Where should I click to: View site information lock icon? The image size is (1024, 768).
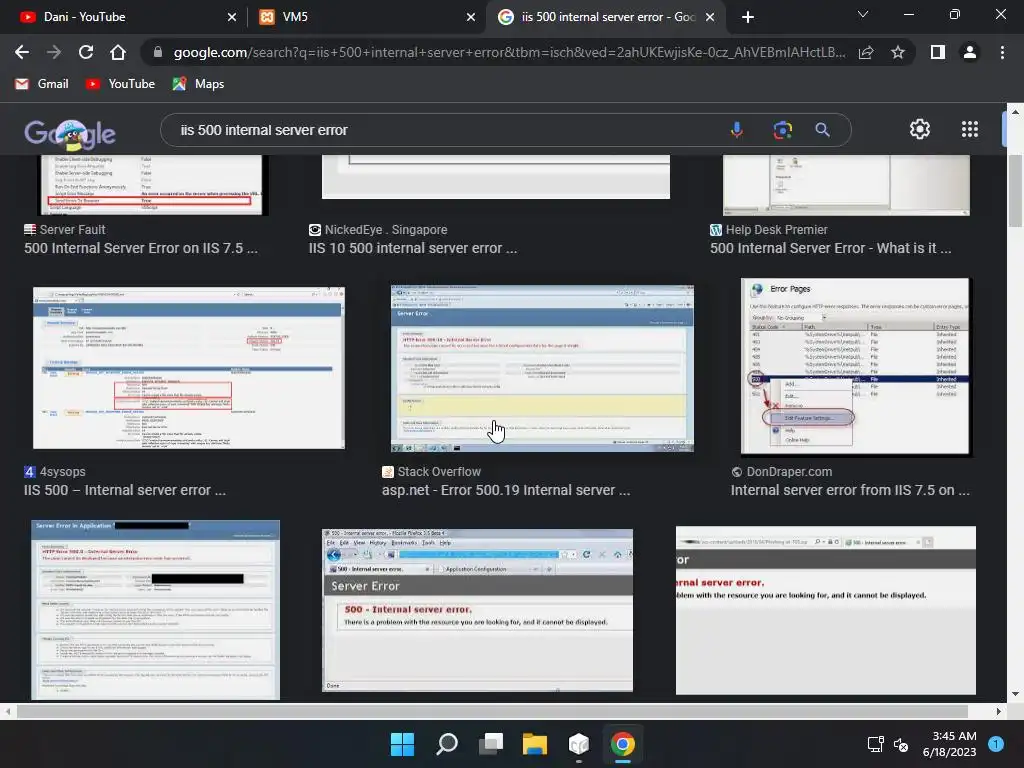(157, 52)
